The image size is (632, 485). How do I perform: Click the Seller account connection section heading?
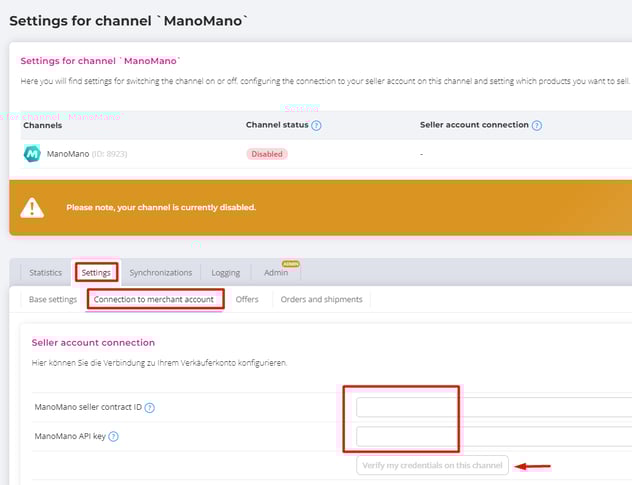pos(93,343)
